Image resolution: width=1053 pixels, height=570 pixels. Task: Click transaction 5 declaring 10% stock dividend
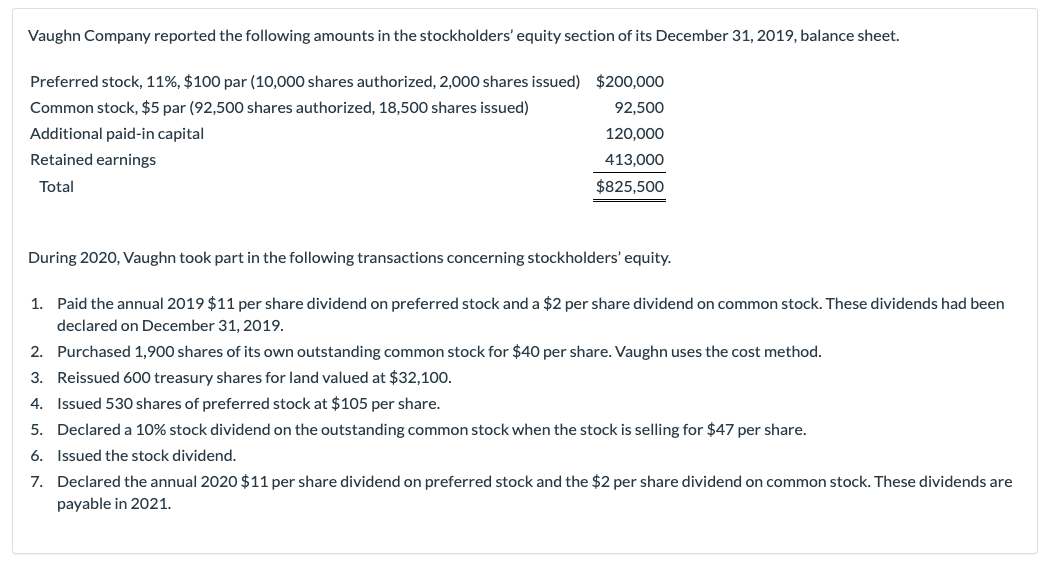(x=431, y=429)
